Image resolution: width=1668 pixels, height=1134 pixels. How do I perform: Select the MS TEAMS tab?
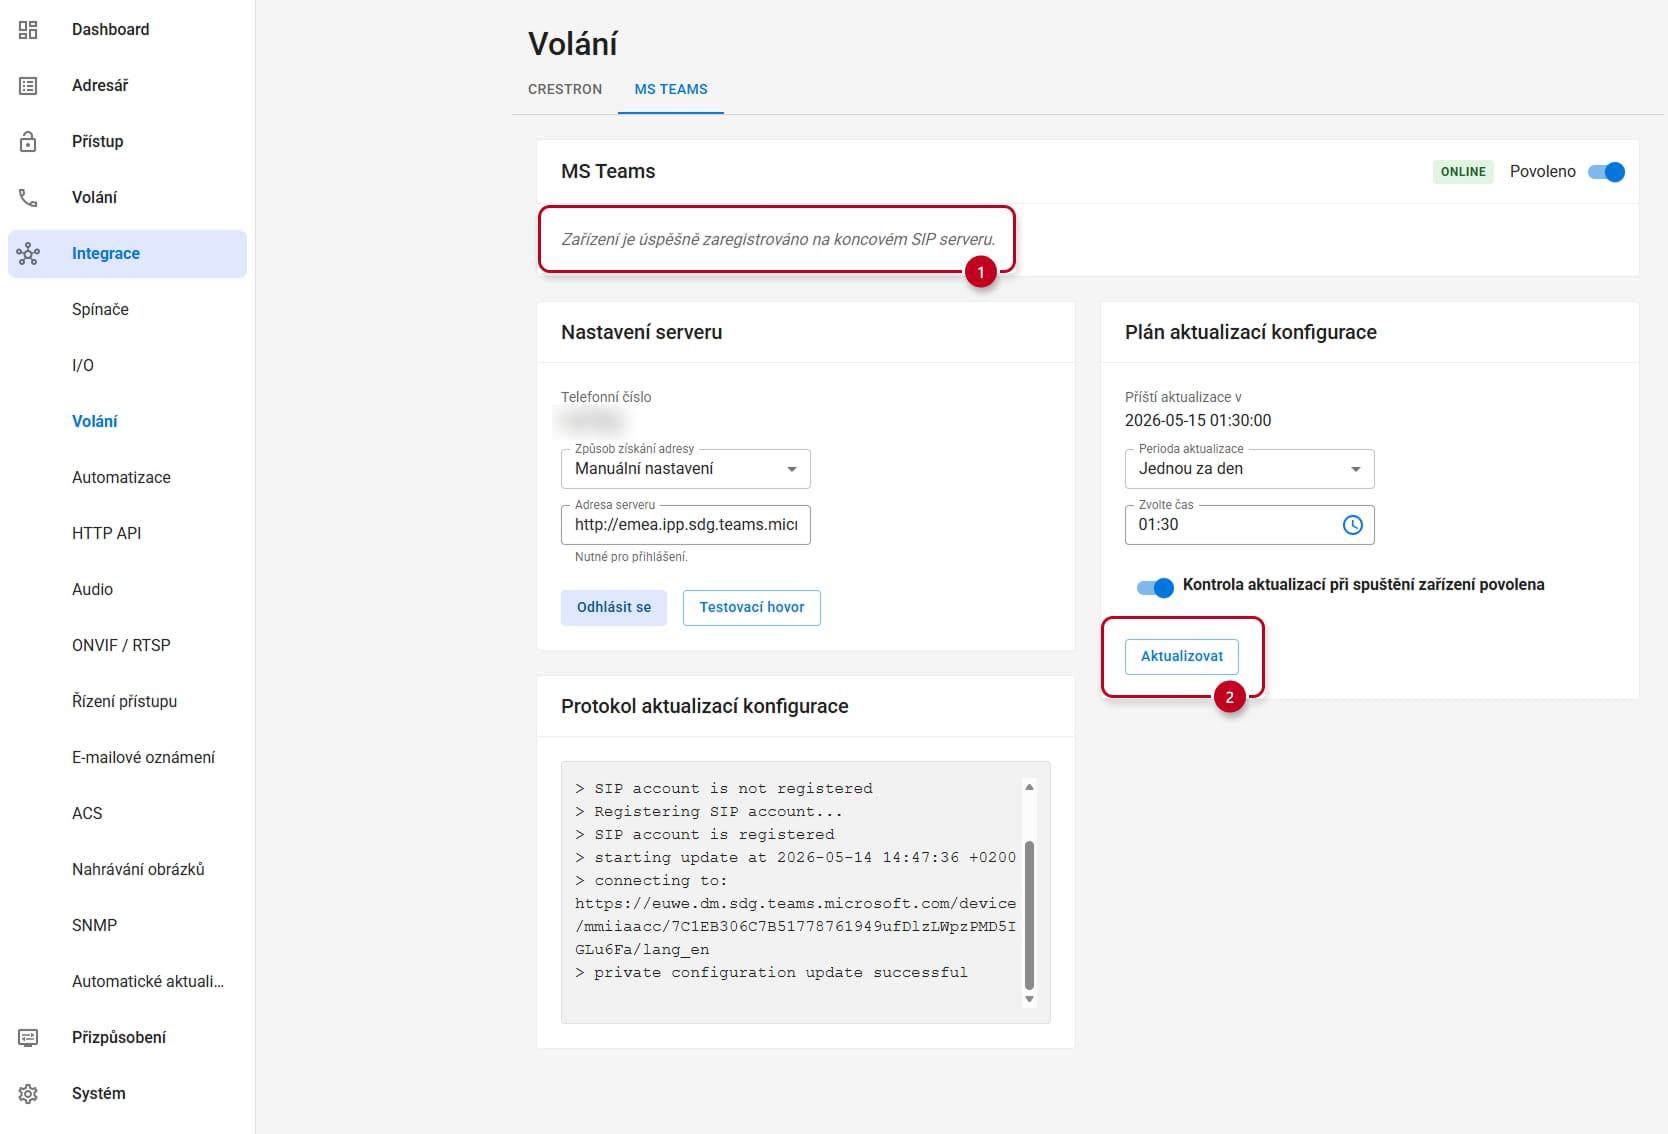671,89
